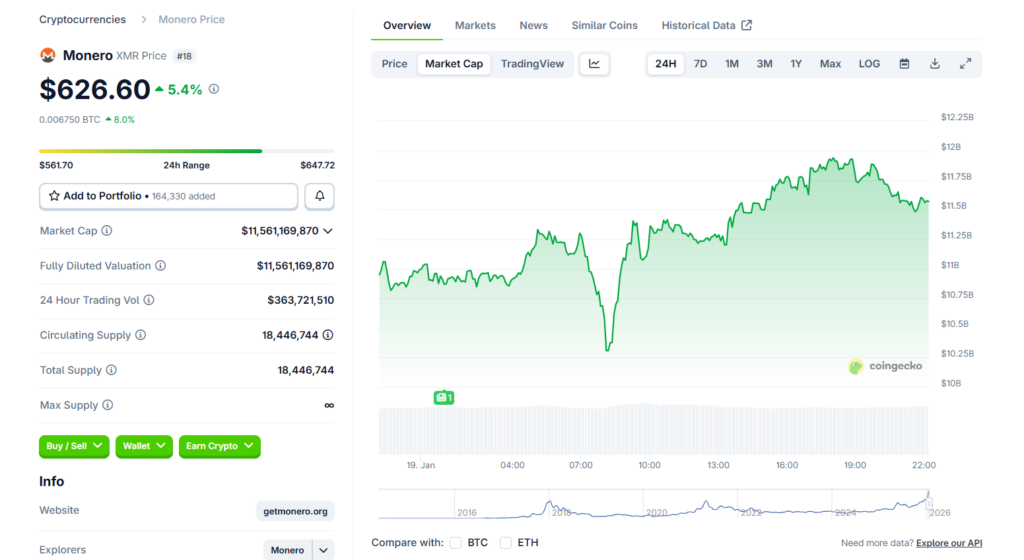Image resolution: width=1024 pixels, height=560 pixels.
Task: Open the getmonero.org website link
Action: click(295, 511)
